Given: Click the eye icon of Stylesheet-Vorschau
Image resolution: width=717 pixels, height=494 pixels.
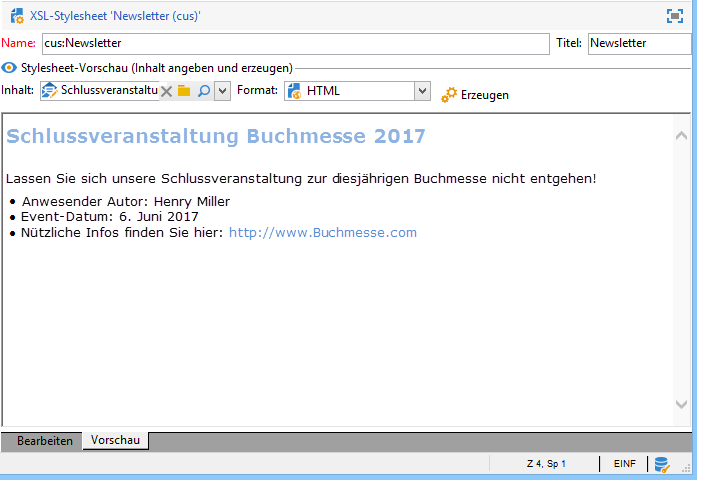Looking at the screenshot, I should (x=9, y=68).
